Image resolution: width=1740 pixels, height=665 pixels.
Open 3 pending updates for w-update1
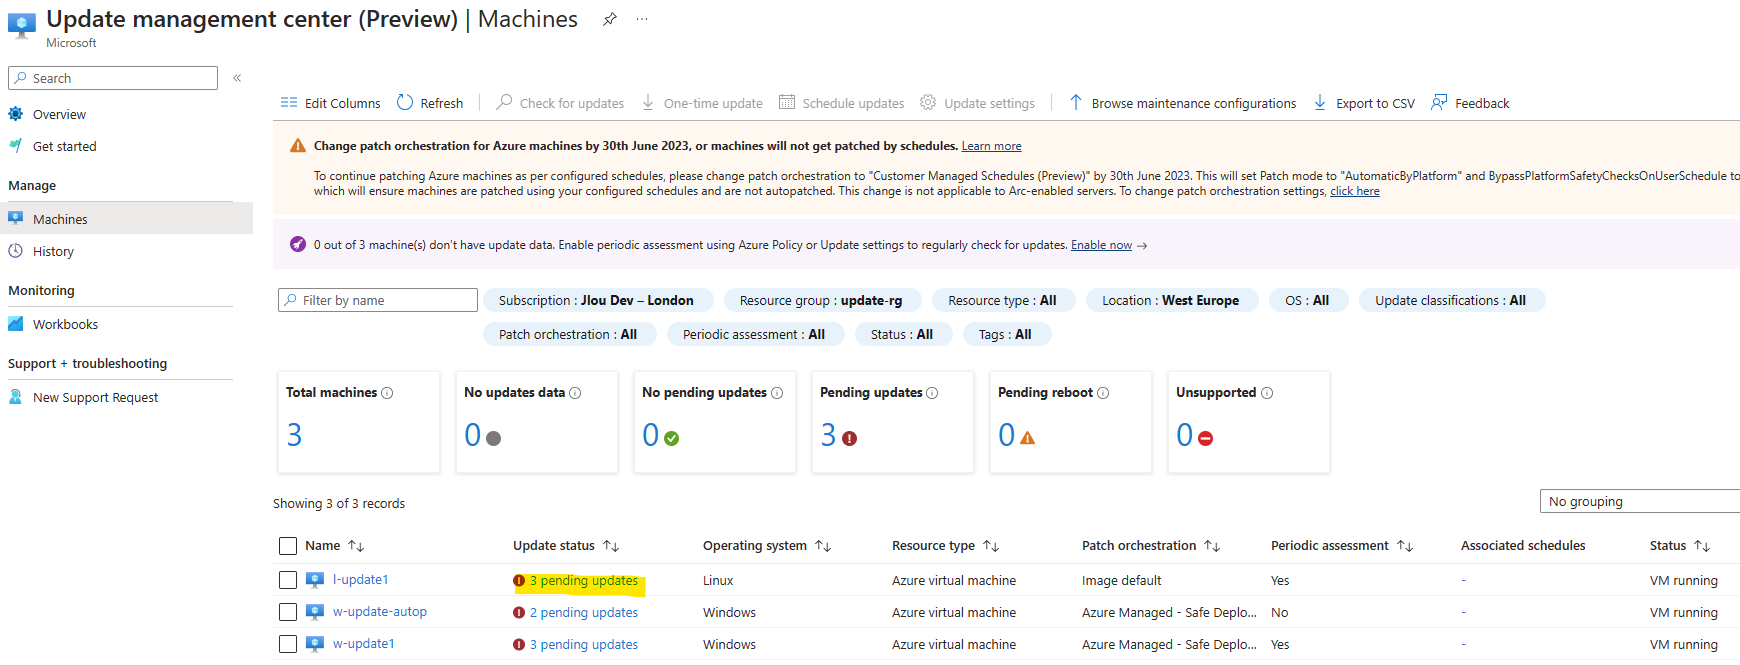coord(583,645)
